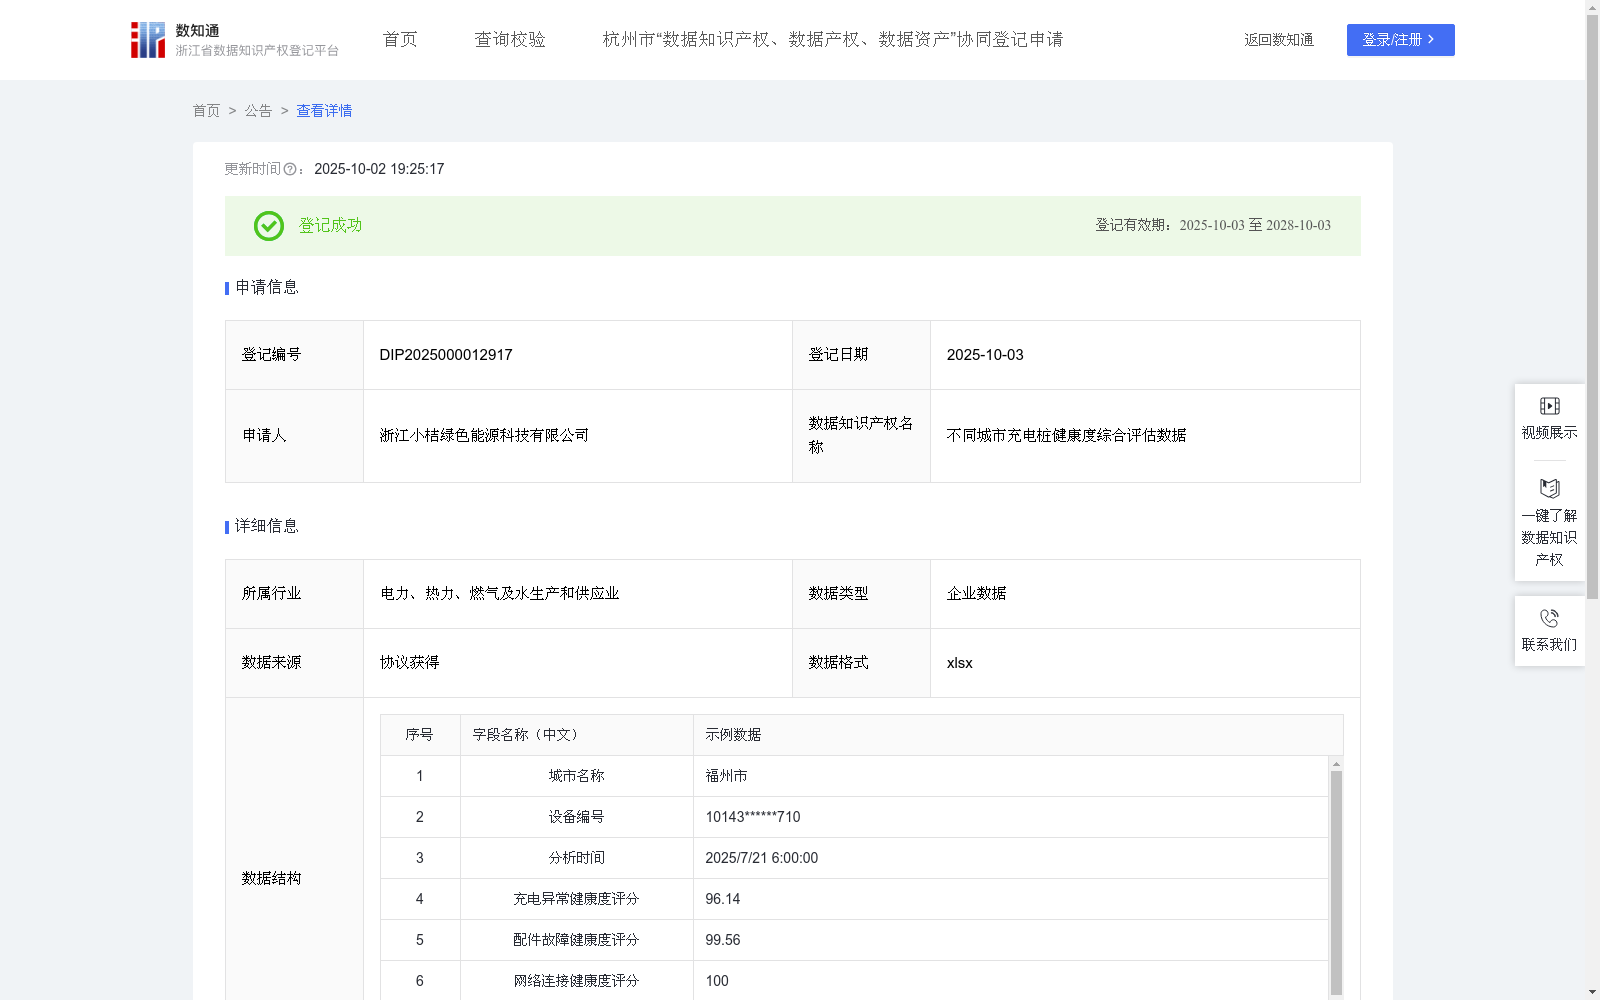Click the 申请信息 section heading
The image size is (1600, 1000).
coord(266,288)
